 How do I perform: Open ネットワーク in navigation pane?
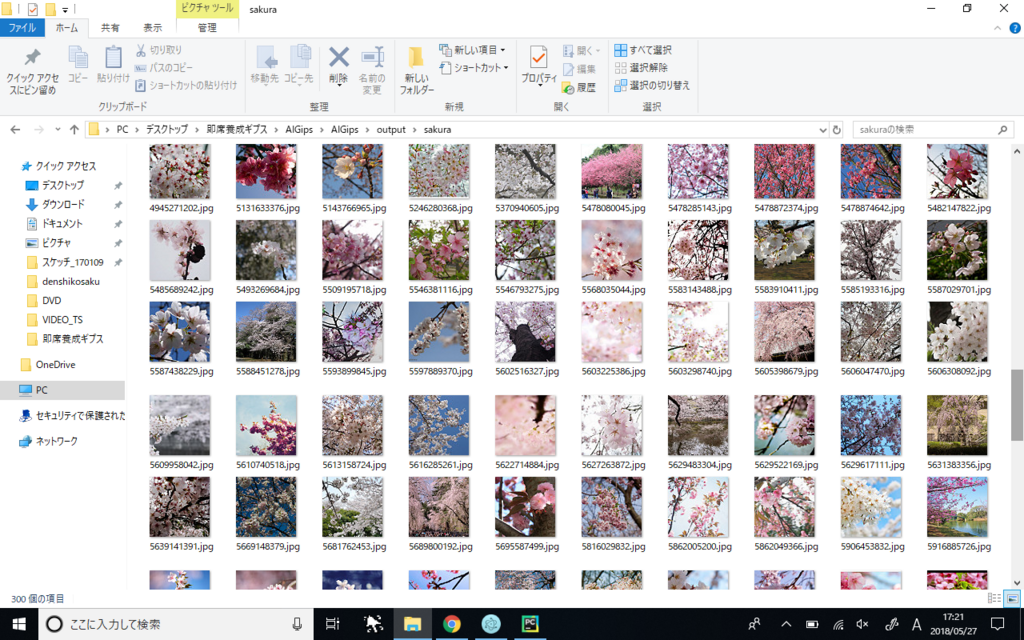[57, 441]
